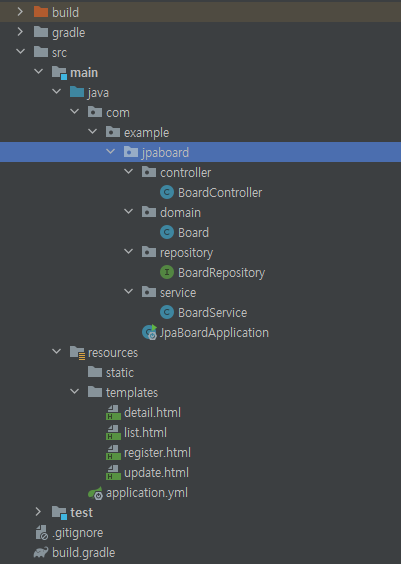Expand the gradle folder arrow
This screenshot has height=564, width=401.
tap(20, 32)
